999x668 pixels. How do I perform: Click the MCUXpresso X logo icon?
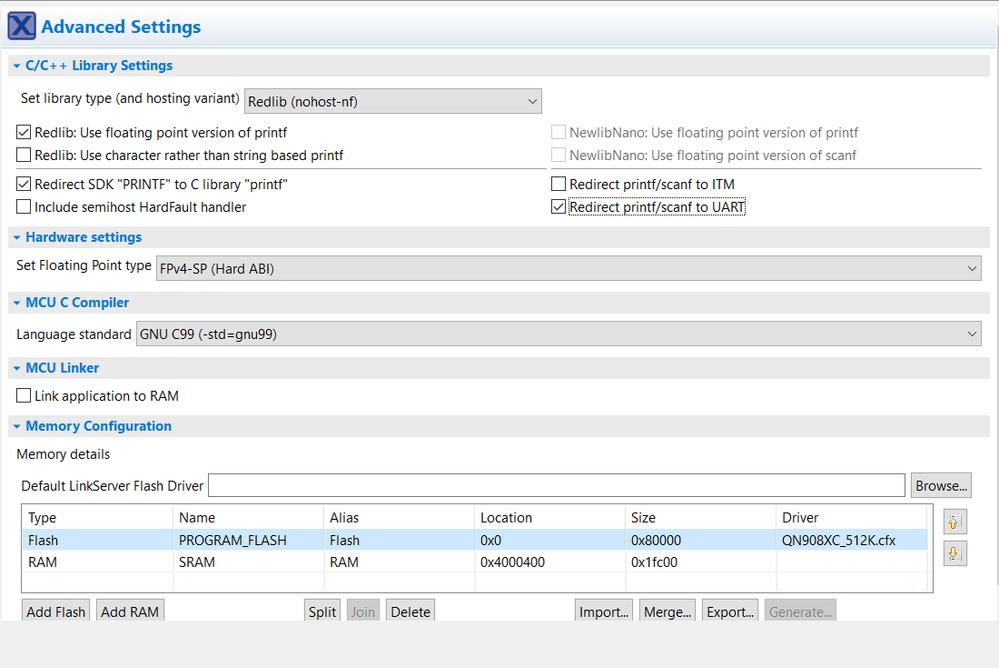point(21,27)
